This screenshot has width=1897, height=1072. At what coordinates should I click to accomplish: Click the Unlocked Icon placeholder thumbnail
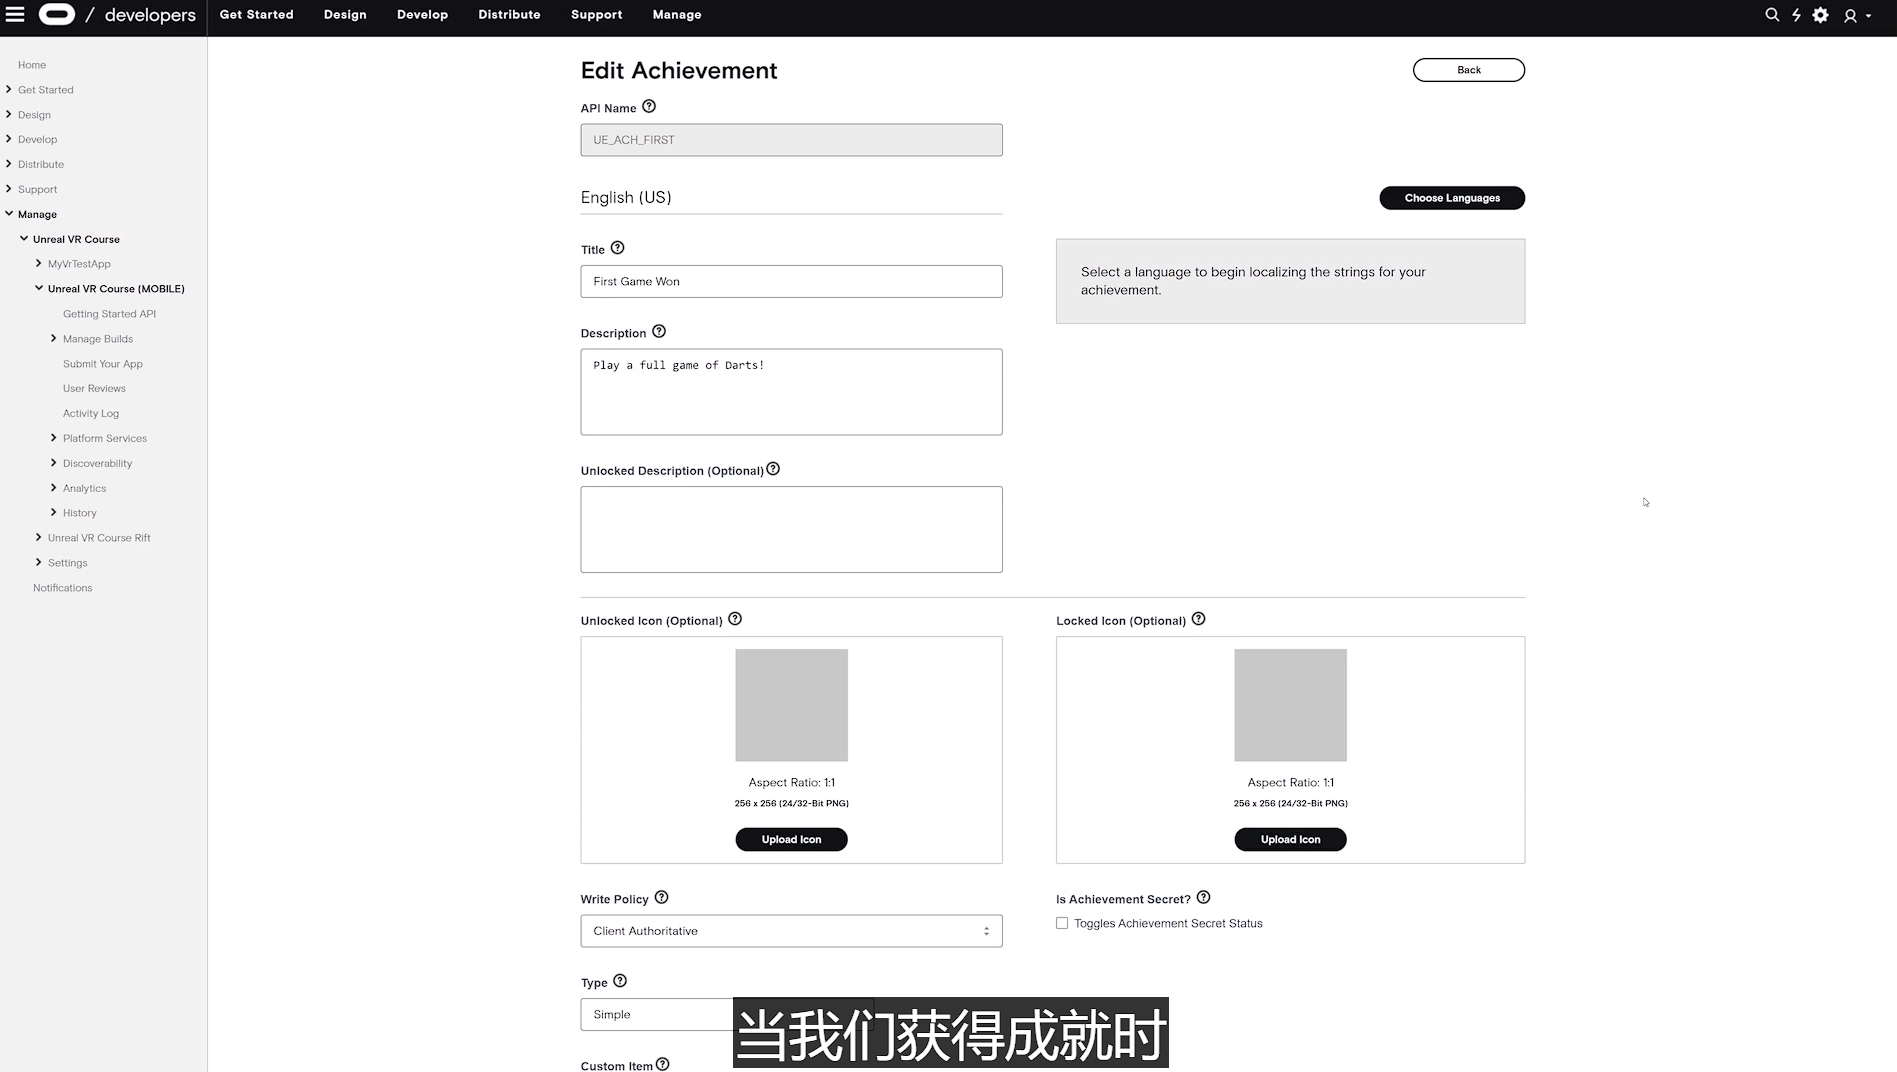point(791,705)
